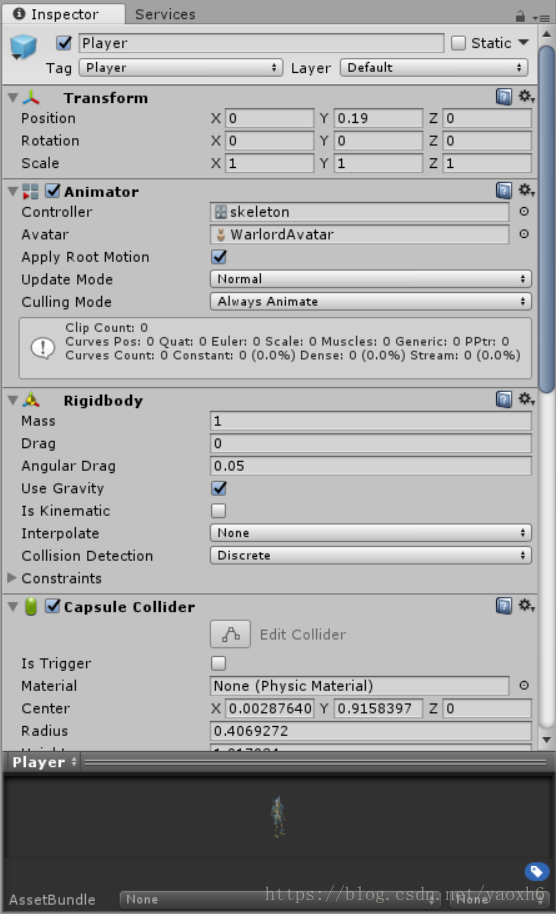Click the Inspector vertical scrollbar
Viewport: 556px width, 914px height.
pos(546,219)
